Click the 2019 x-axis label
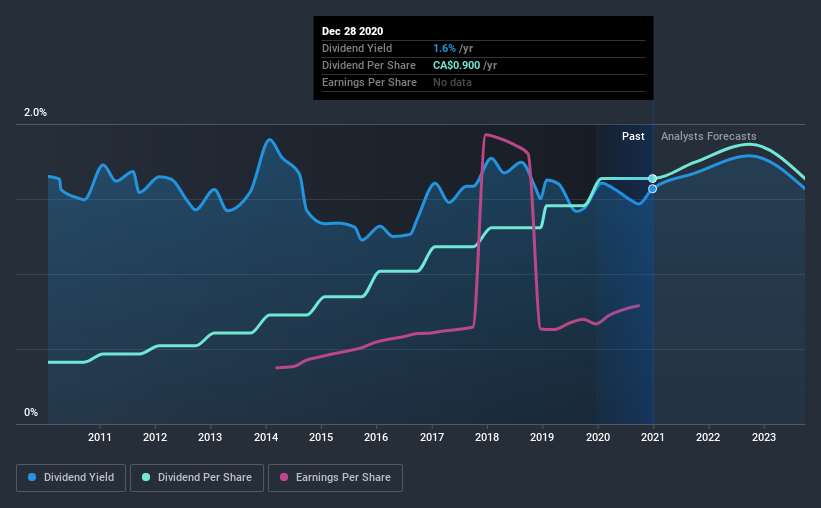The width and height of the screenshot is (821, 508). coord(542,437)
